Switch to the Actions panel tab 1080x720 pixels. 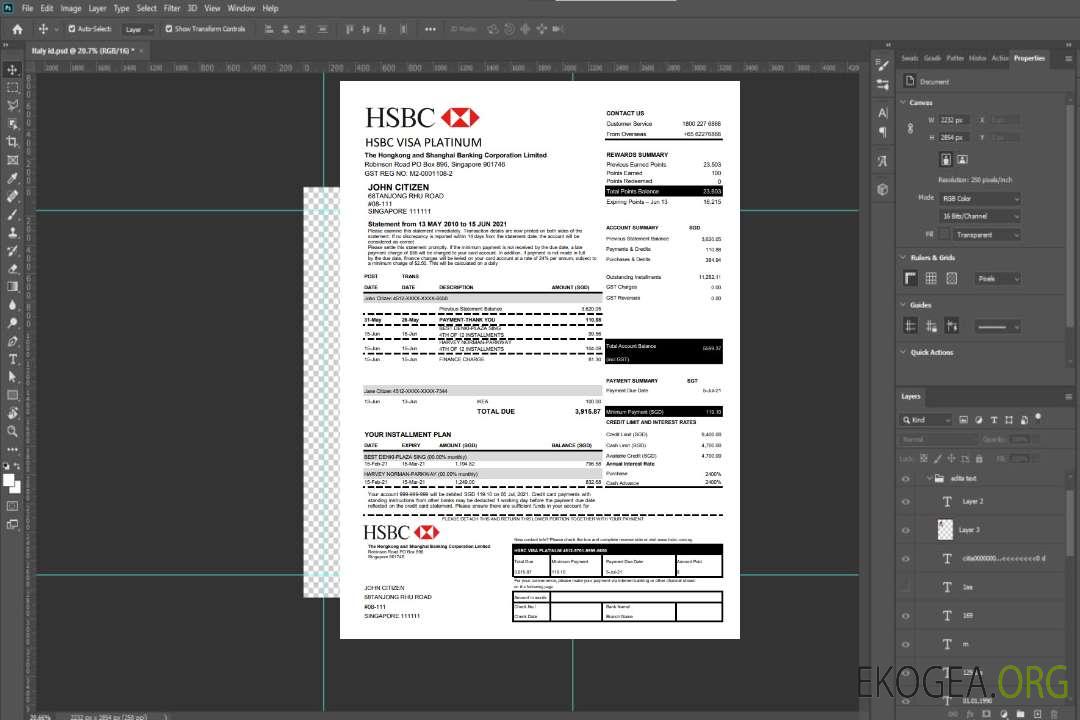(x=999, y=58)
